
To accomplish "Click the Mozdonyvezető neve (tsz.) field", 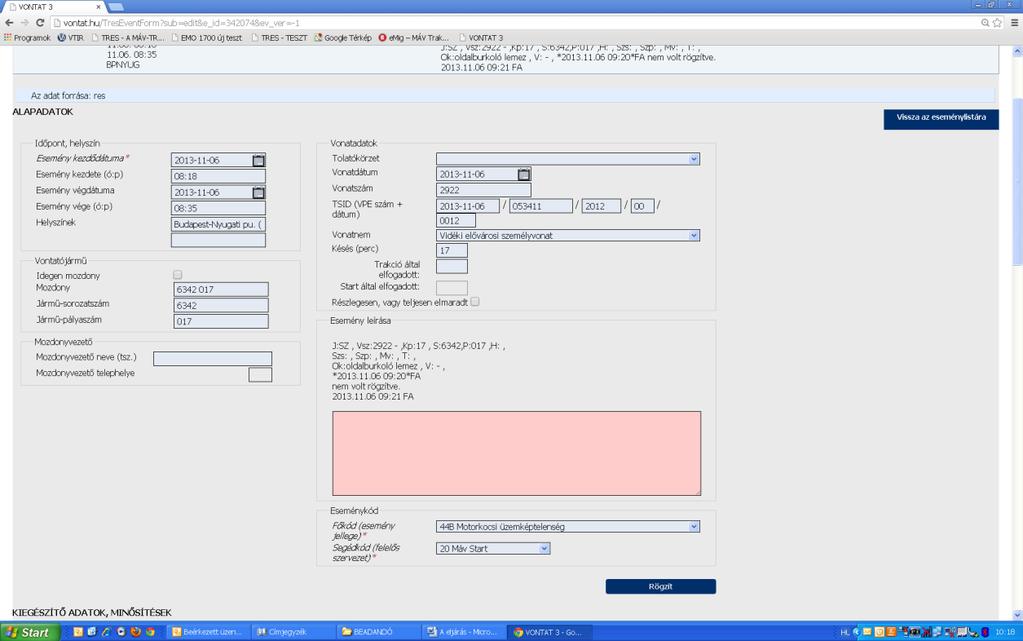I will 213,358.
